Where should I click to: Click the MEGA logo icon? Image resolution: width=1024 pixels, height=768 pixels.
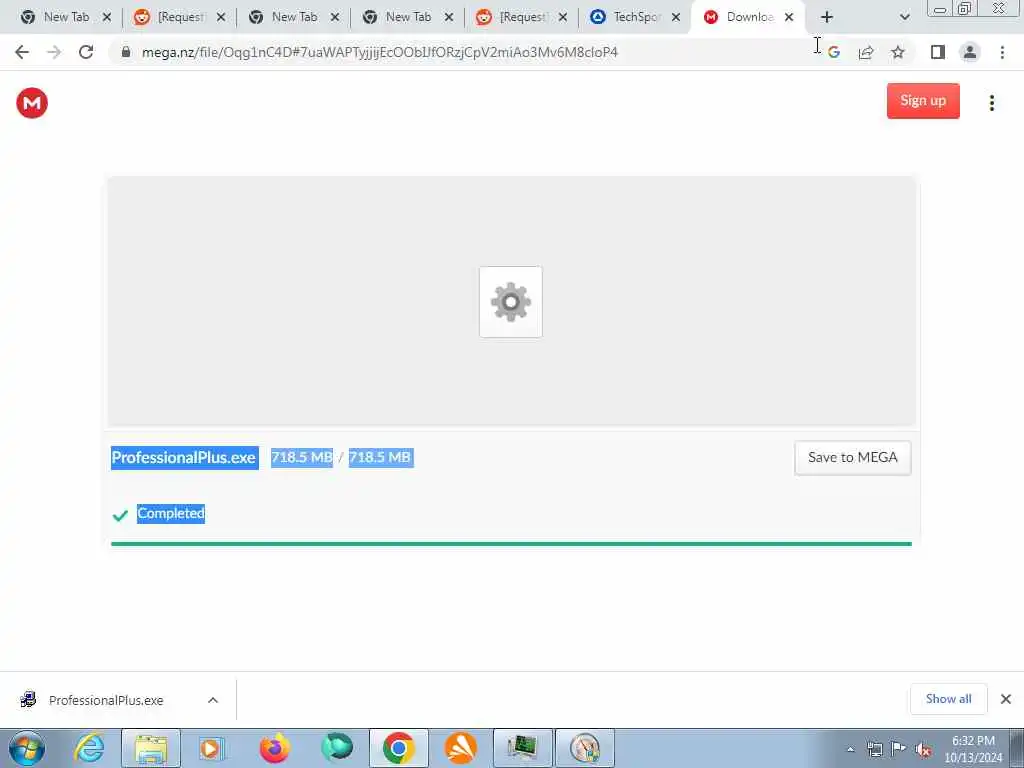(x=32, y=103)
